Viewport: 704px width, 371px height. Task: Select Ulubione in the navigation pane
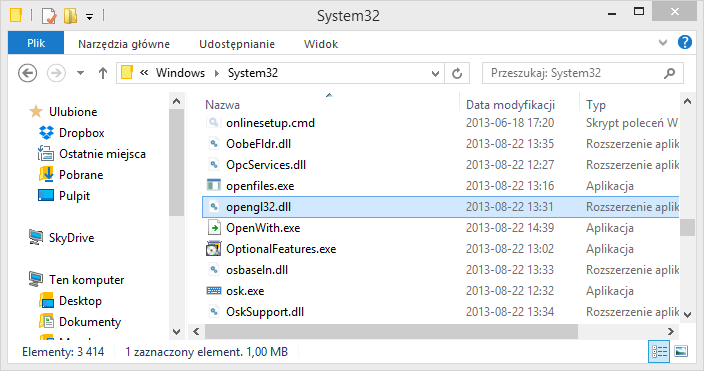click(x=73, y=111)
